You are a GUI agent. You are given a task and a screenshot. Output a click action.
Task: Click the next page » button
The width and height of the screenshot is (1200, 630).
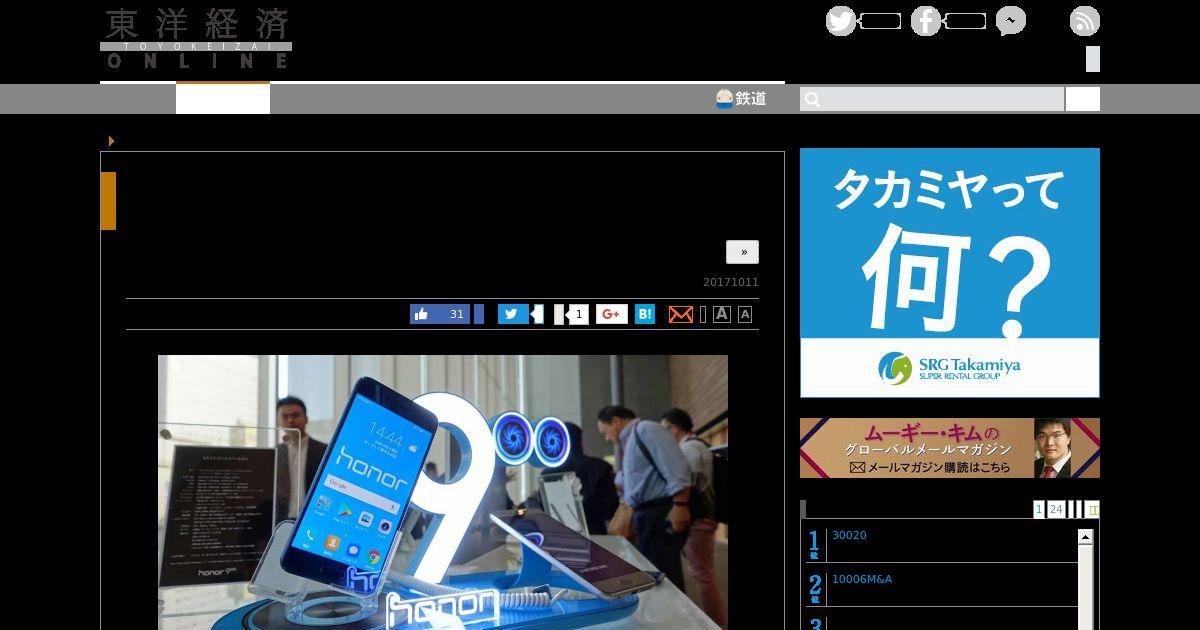(743, 252)
